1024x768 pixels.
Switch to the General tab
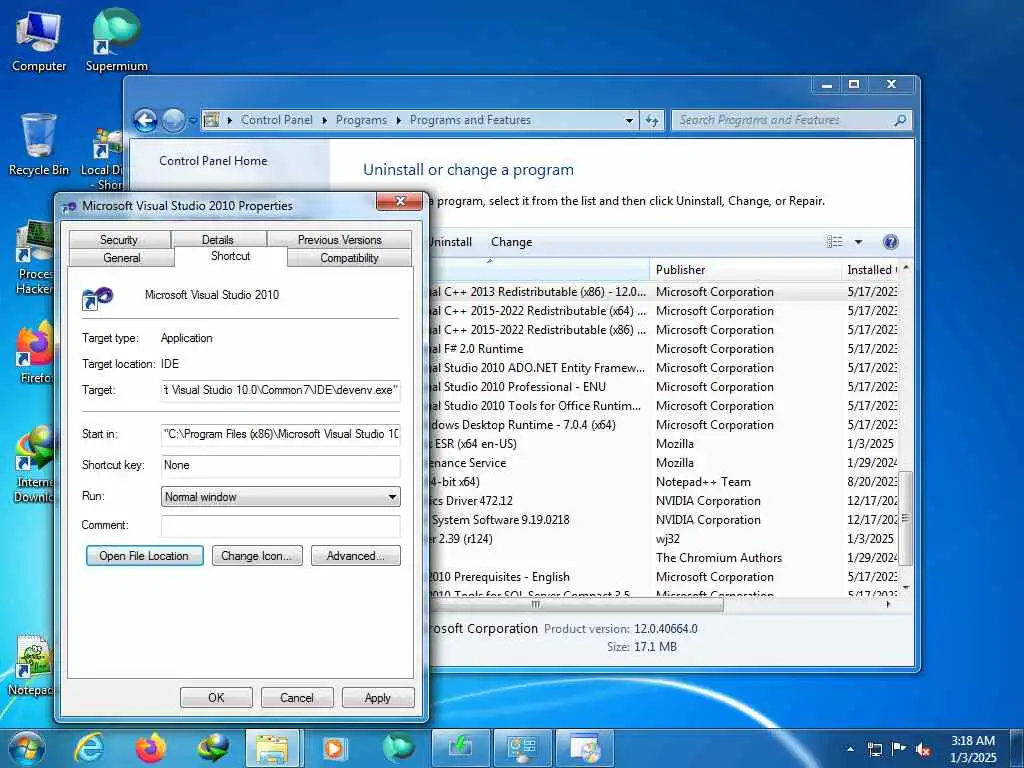coord(121,258)
